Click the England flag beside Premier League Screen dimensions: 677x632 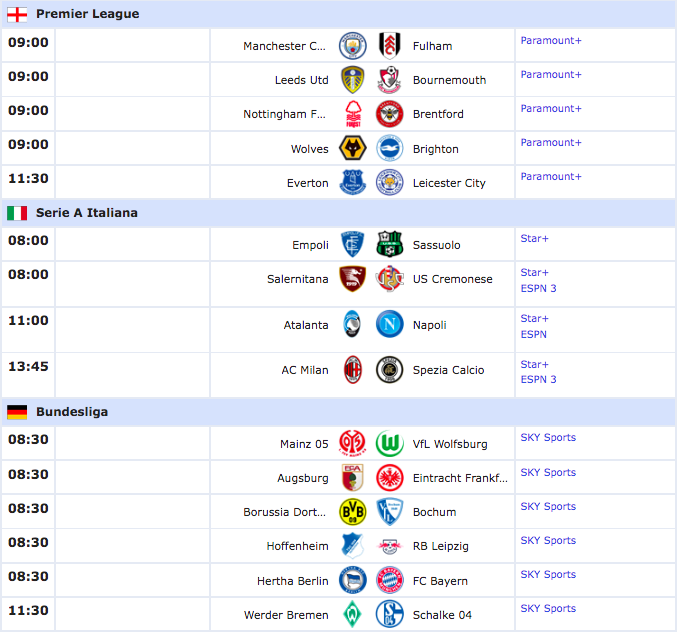click(17, 15)
